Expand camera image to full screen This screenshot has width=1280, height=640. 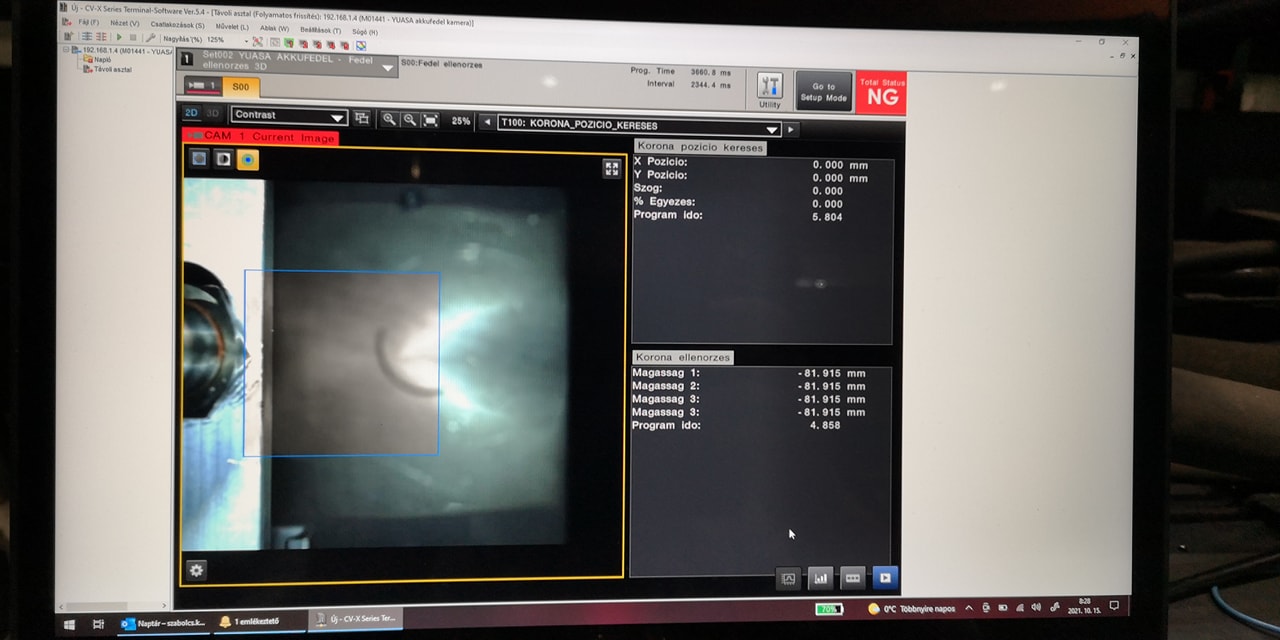(x=612, y=169)
